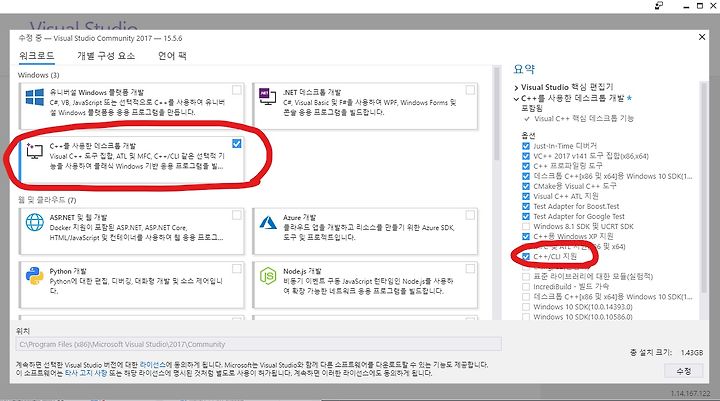Tick the .NET 데스크톱 개발 workload checkbox
The height and width of the screenshot is (401, 720).
[x=470, y=90]
